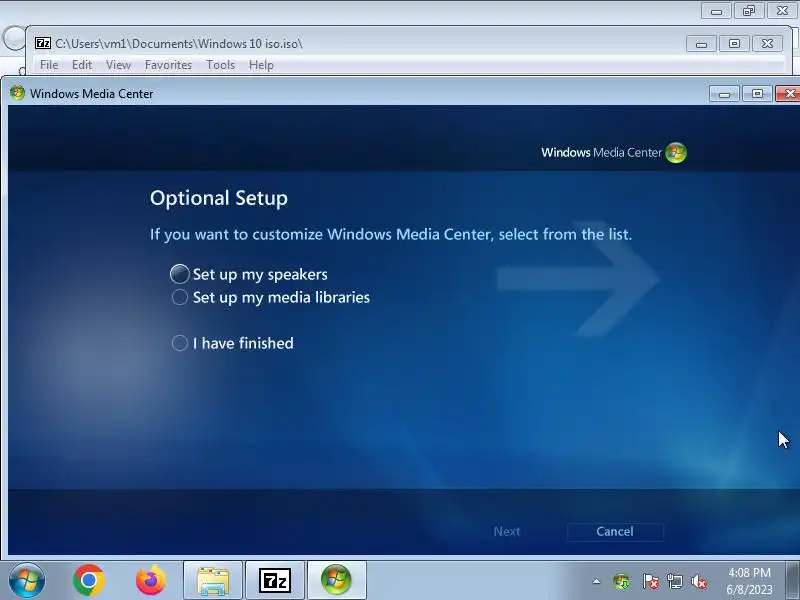Launch Google Chrome from the taskbar
The image size is (800, 600).
[x=89, y=581]
